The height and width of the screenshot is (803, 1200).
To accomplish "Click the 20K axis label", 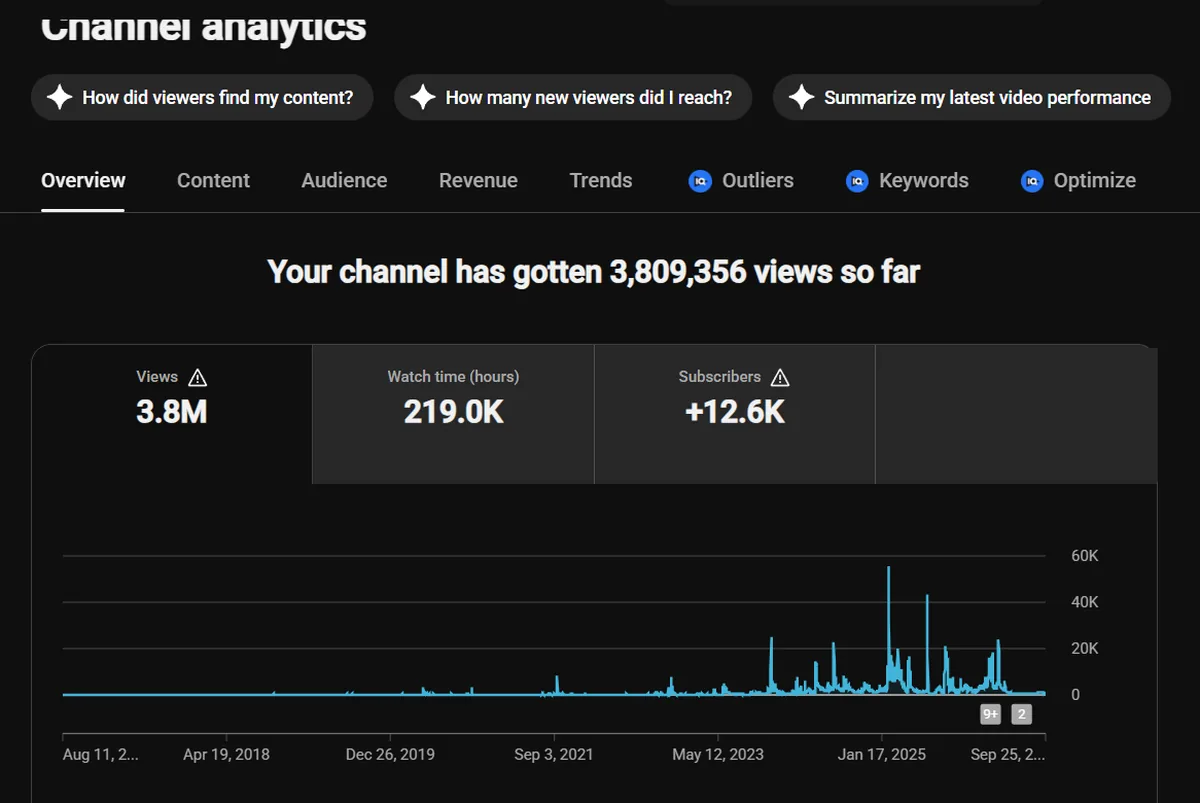I will 1084,648.
